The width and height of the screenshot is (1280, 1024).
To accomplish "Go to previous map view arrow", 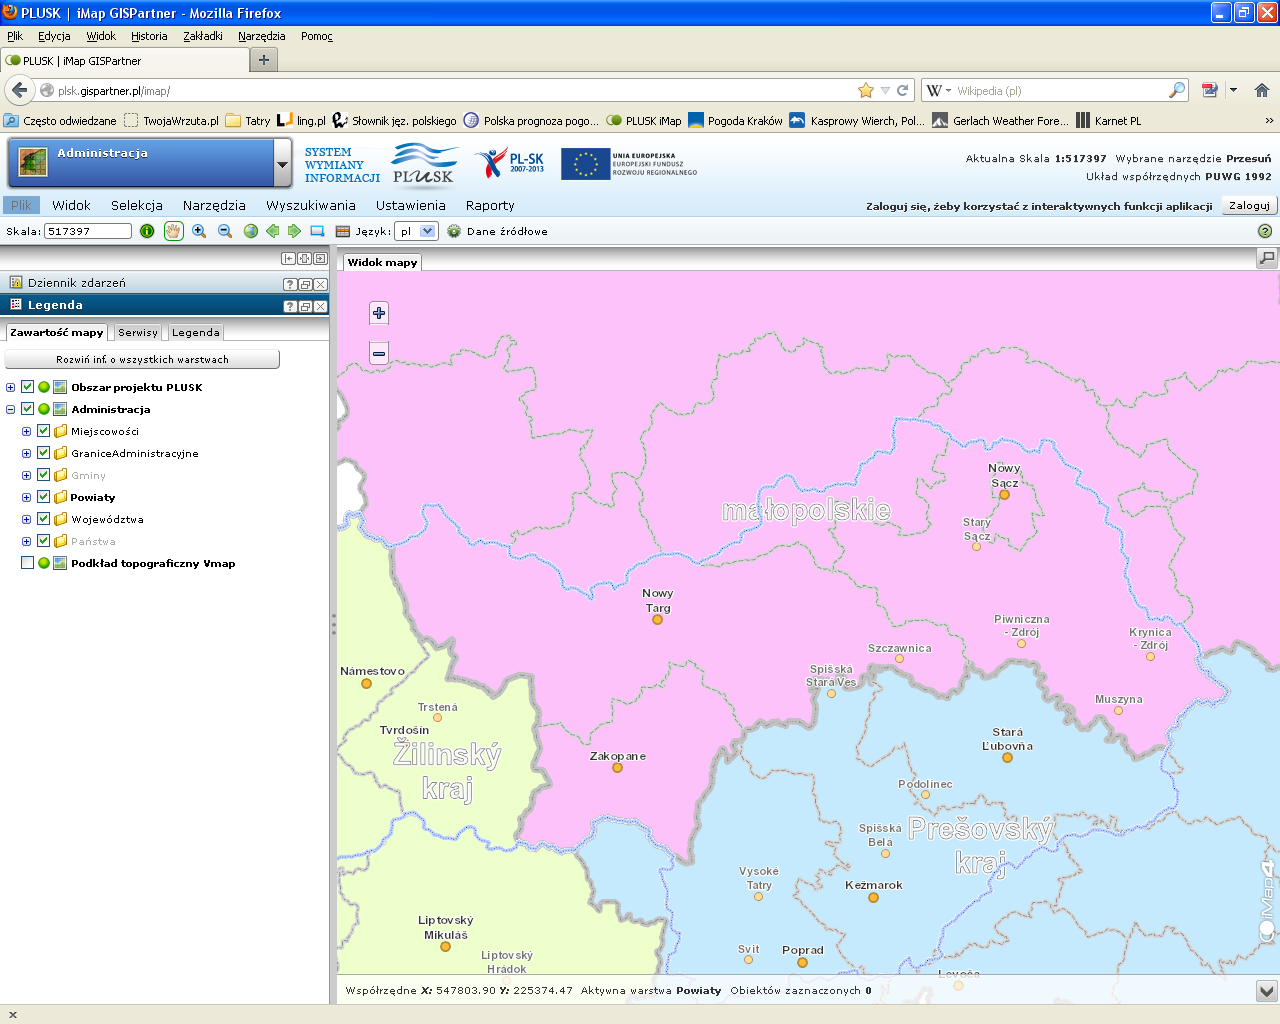I will tap(272, 231).
